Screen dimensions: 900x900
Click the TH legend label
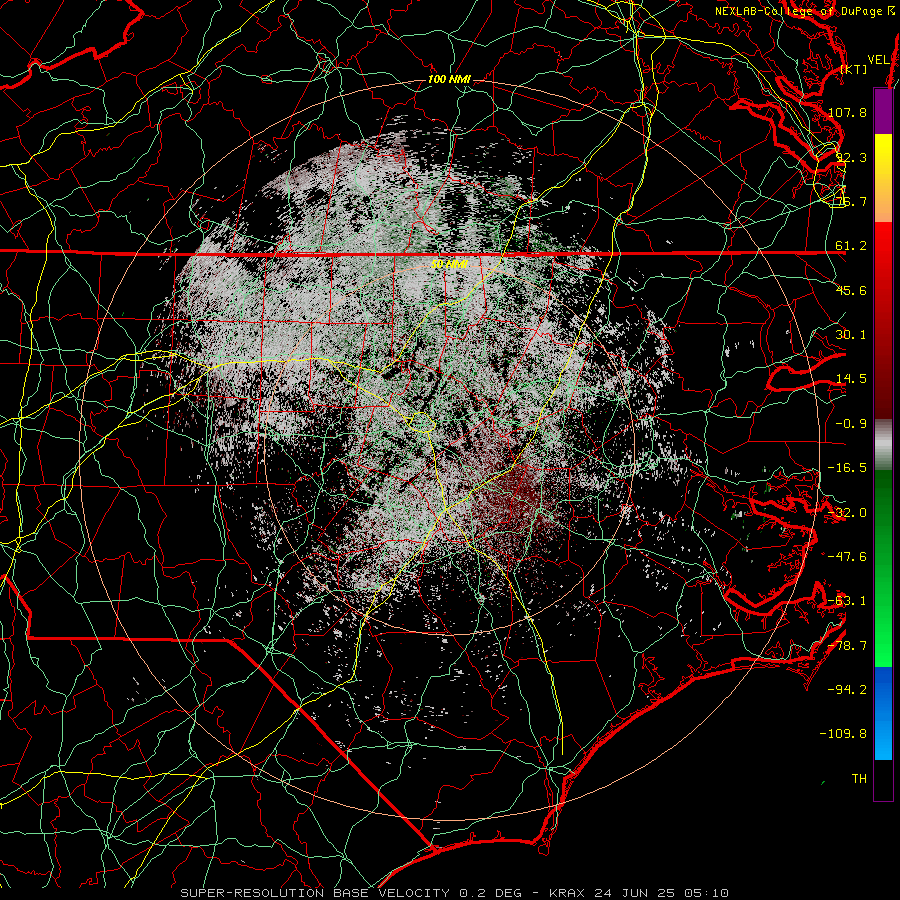tap(859, 779)
